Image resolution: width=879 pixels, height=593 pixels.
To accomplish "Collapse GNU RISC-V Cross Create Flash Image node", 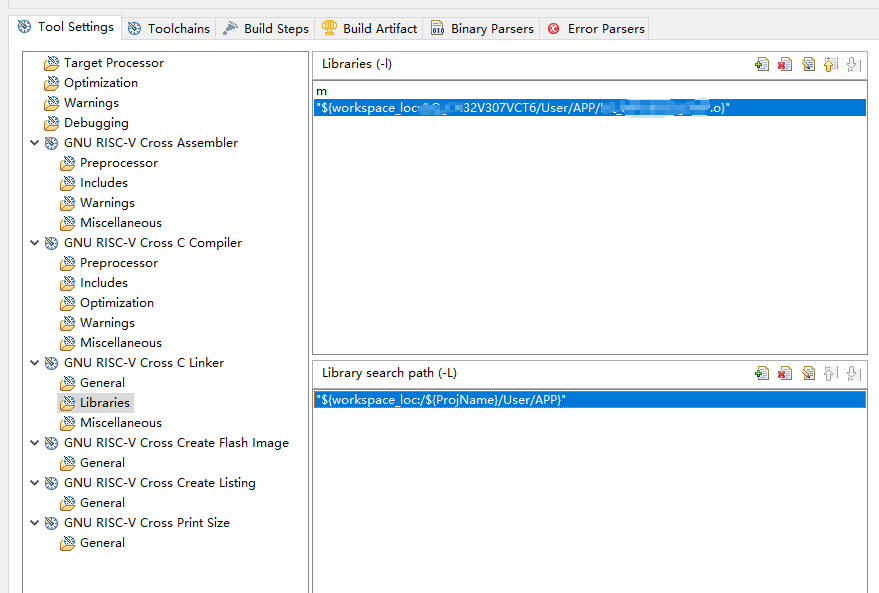I will [35, 443].
